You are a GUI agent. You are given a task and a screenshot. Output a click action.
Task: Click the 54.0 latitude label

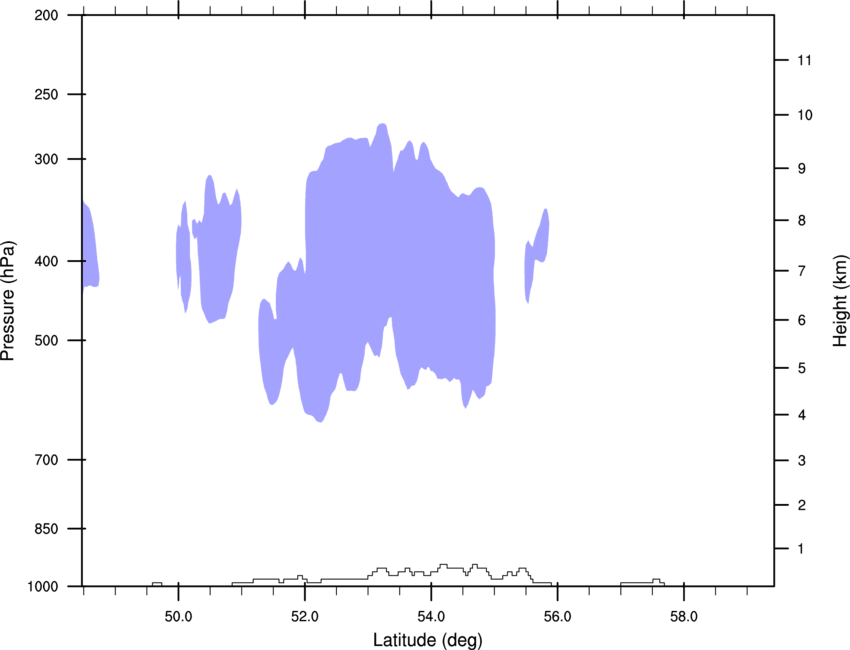pyautogui.click(x=431, y=616)
